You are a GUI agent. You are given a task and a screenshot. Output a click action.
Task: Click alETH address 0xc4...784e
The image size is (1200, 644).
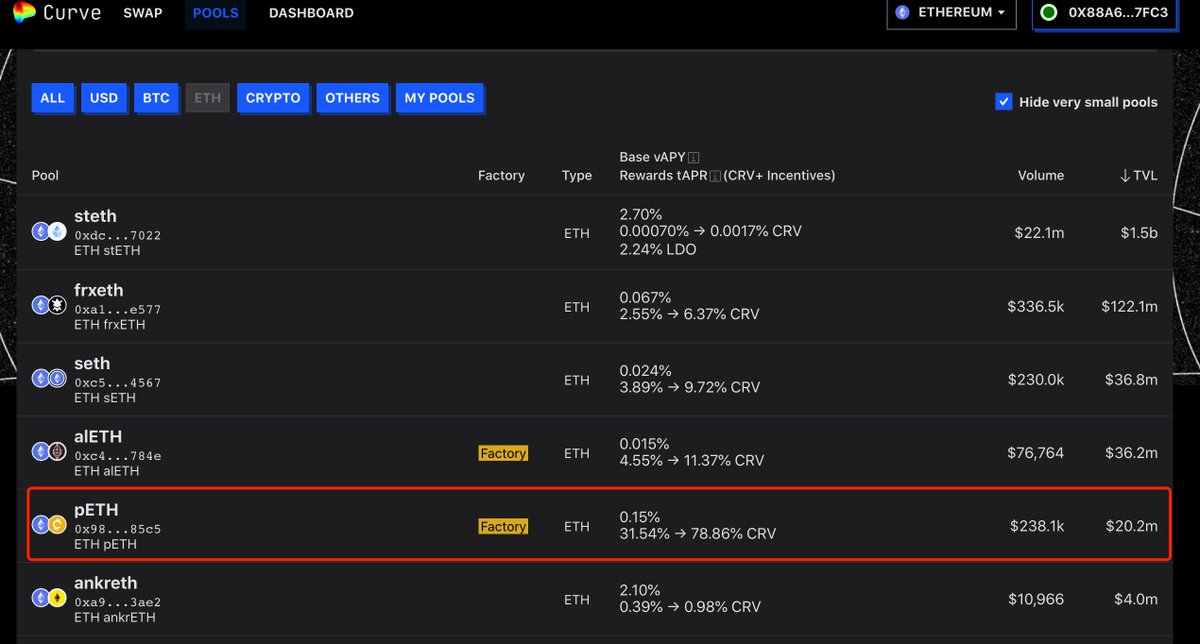point(118,455)
